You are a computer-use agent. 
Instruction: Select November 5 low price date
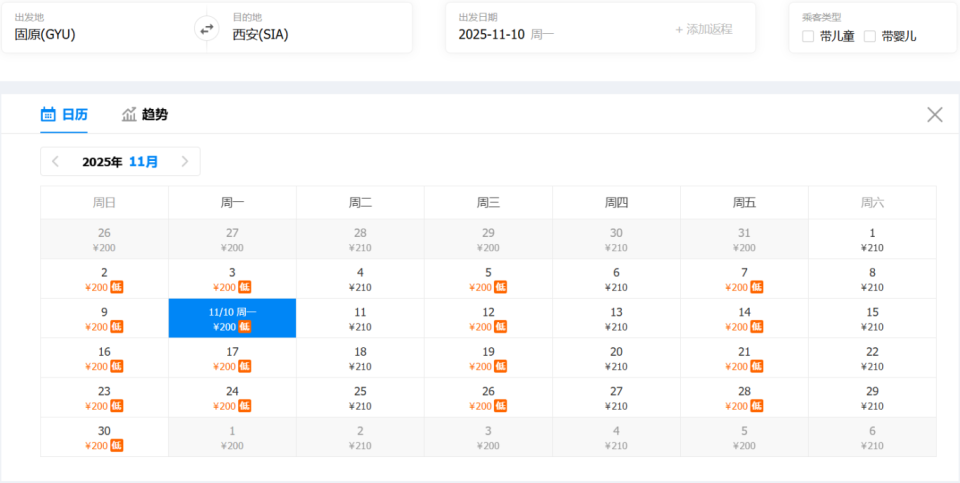click(489, 279)
